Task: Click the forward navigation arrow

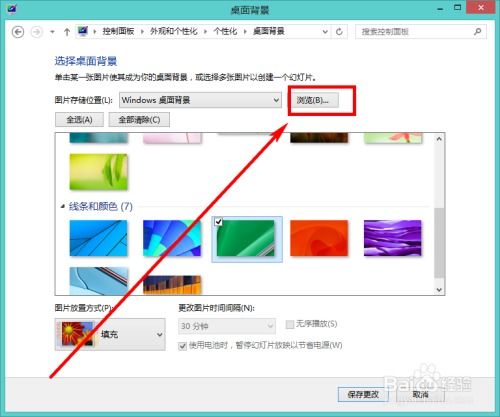Action: tap(36, 32)
